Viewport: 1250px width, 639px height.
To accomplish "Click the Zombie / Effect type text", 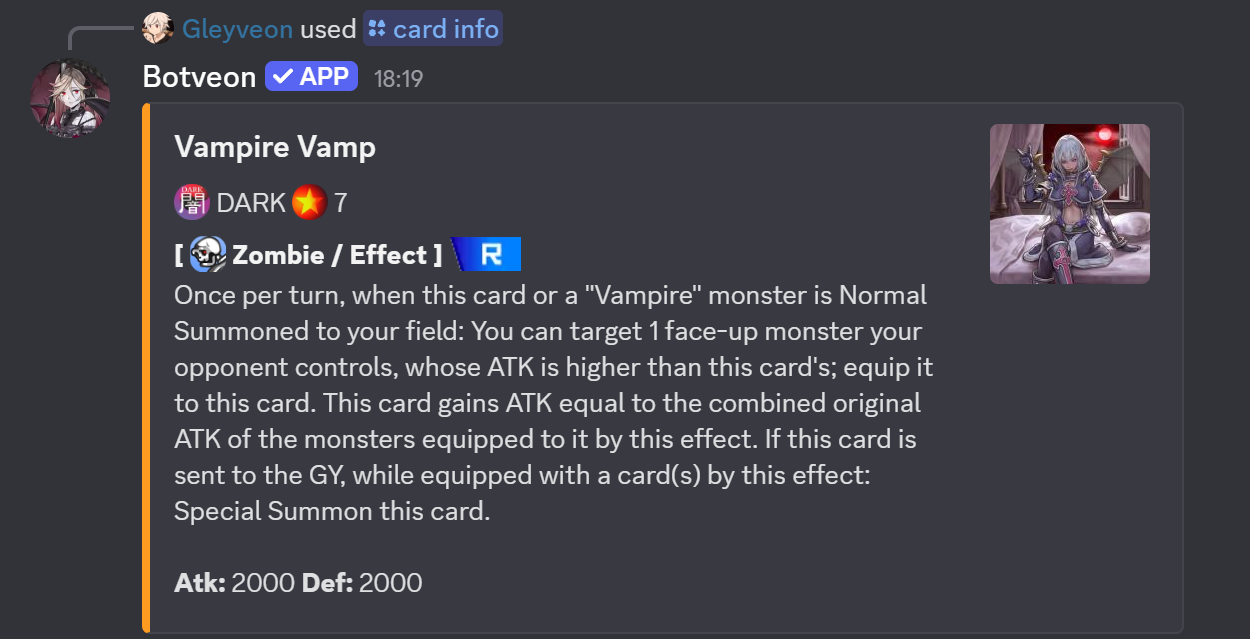I will (x=337, y=255).
